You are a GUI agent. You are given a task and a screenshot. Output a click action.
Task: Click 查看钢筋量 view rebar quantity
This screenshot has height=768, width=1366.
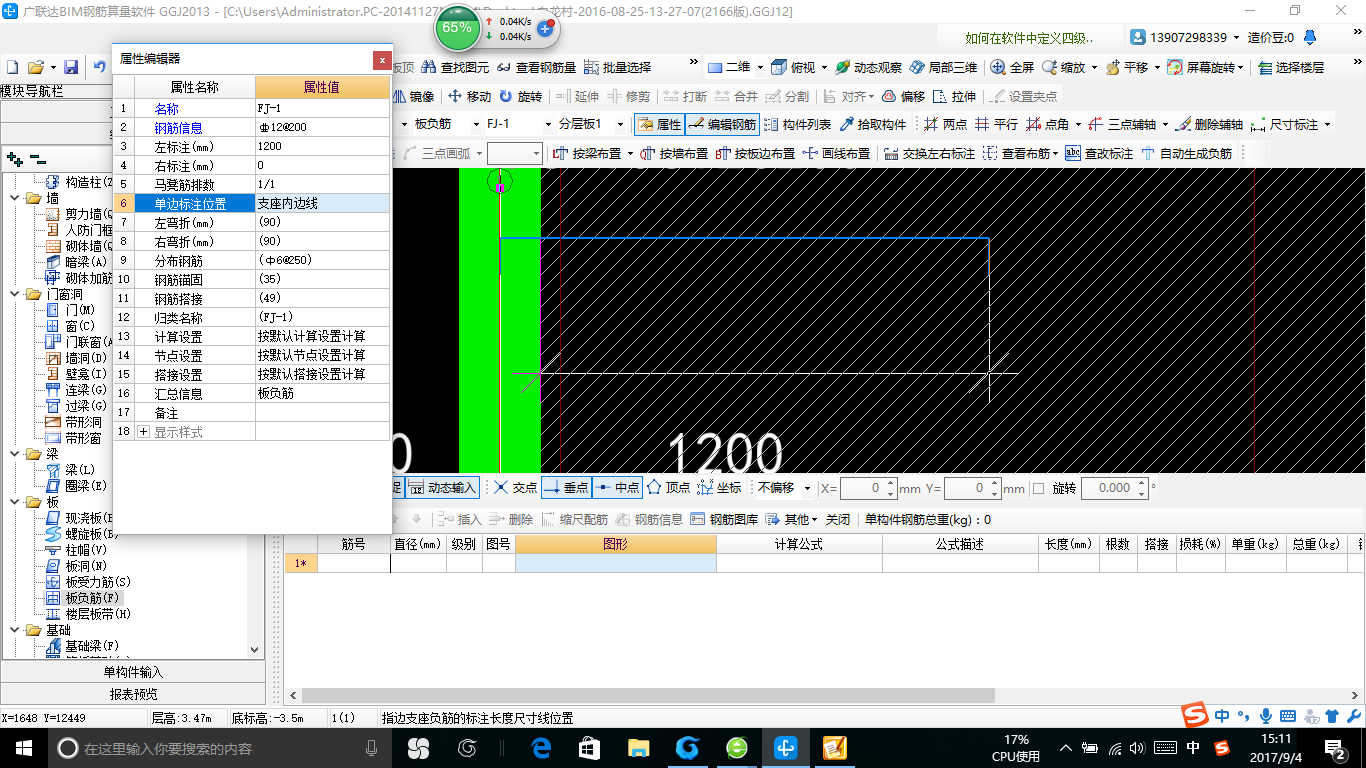537,67
